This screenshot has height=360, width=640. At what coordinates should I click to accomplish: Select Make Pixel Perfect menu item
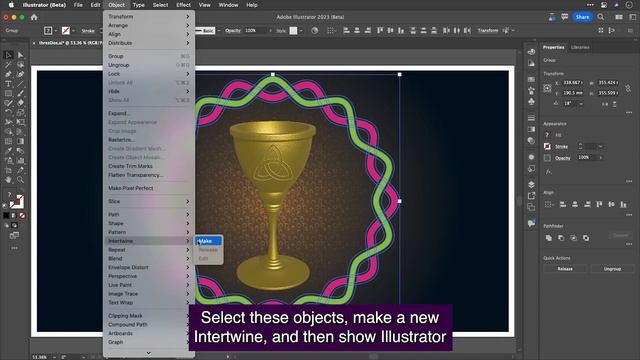pyautogui.click(x=131, y=188)
